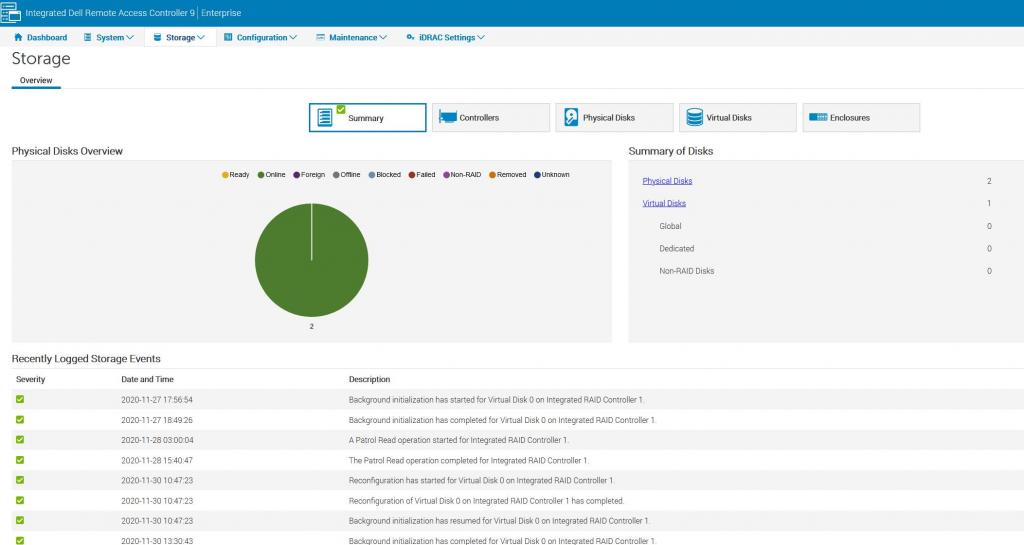Click the Controllers card icon
Screen dimensions: 1024x545
(447, 117)
